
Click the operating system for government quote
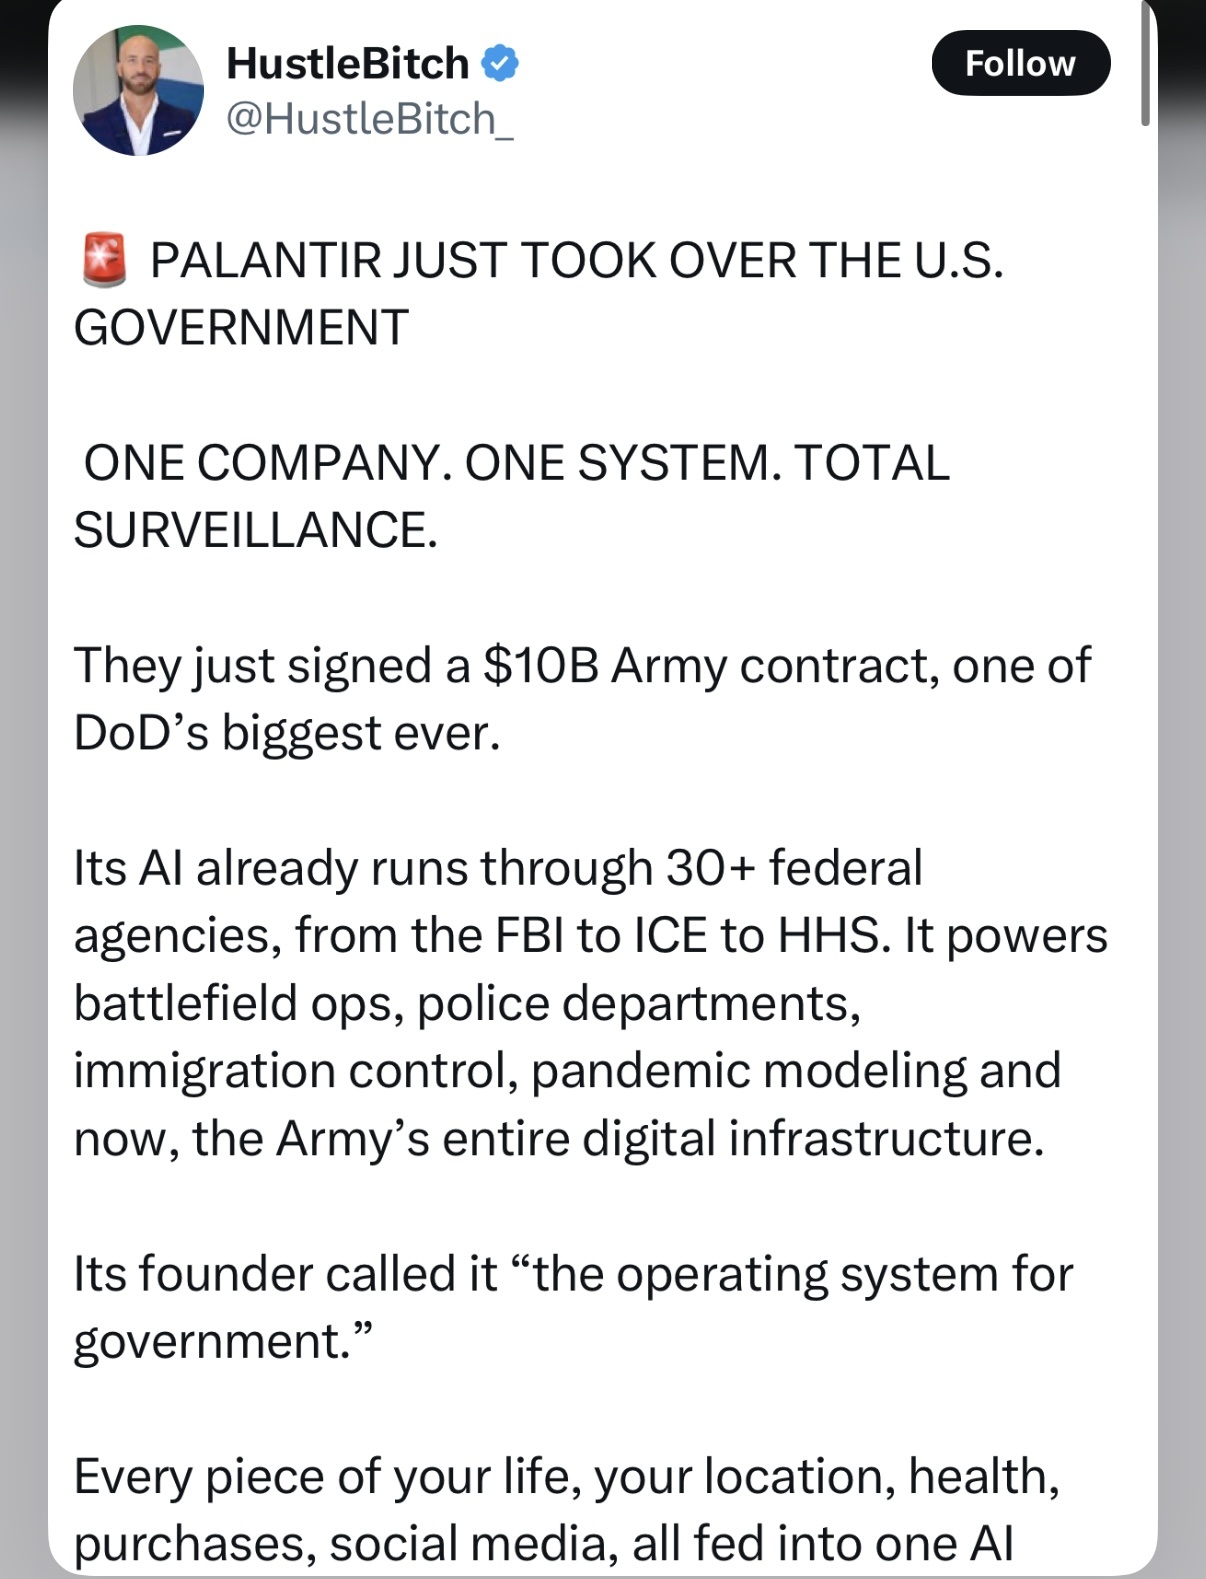click(x=573, y=1307)
